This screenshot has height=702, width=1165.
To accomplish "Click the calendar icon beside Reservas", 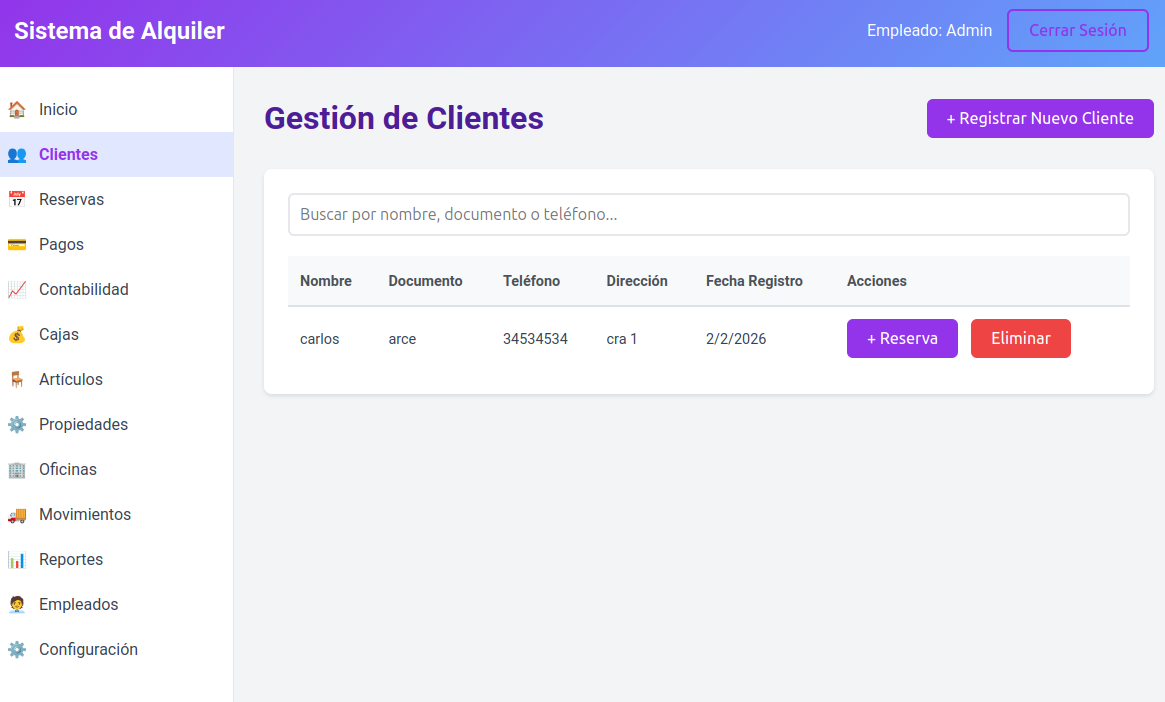I will tap(17, 200).
